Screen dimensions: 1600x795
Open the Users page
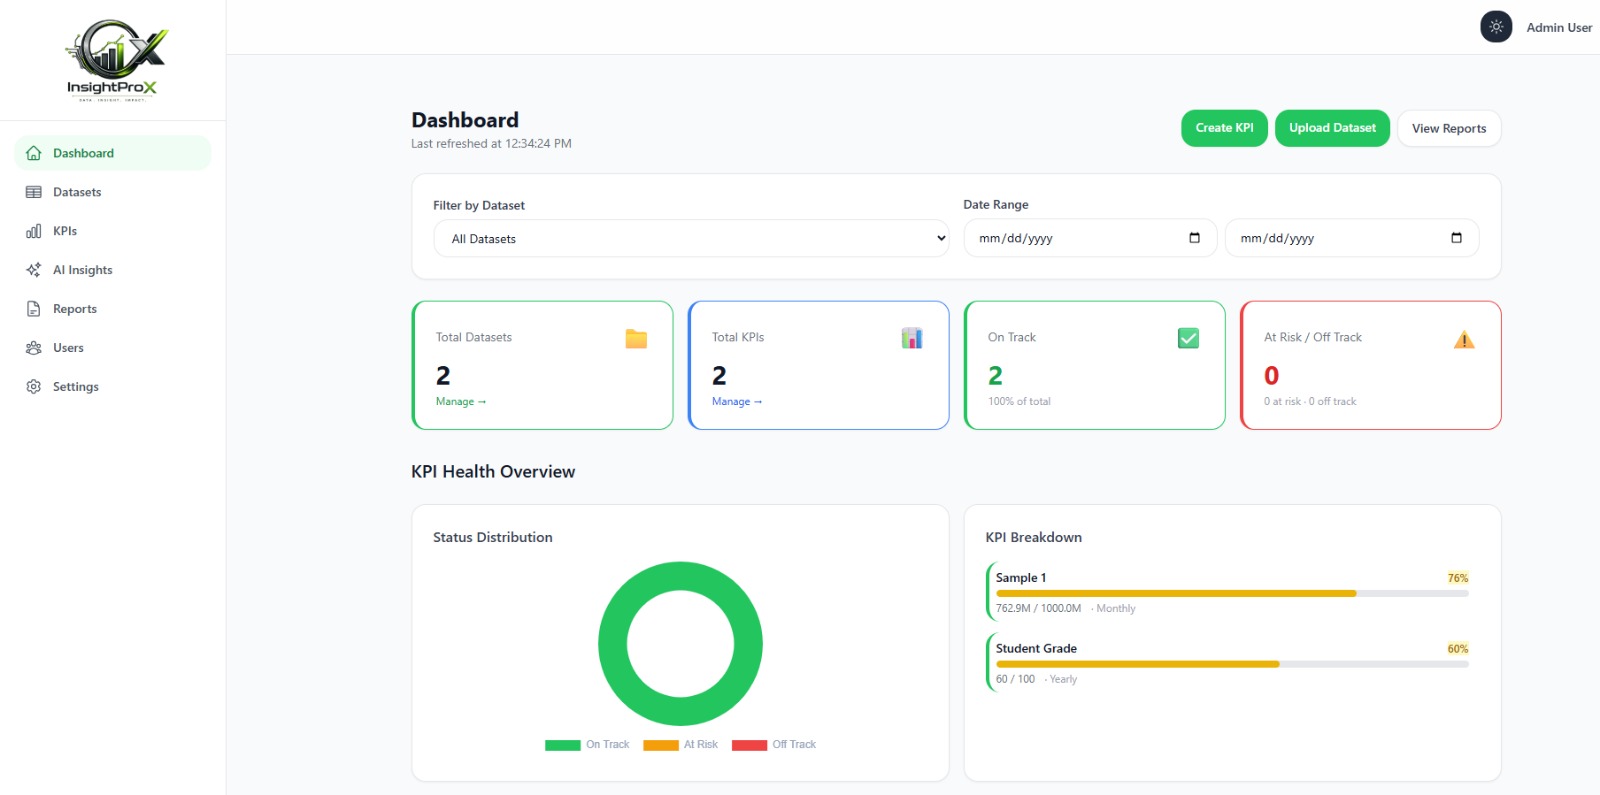[113, 348]
